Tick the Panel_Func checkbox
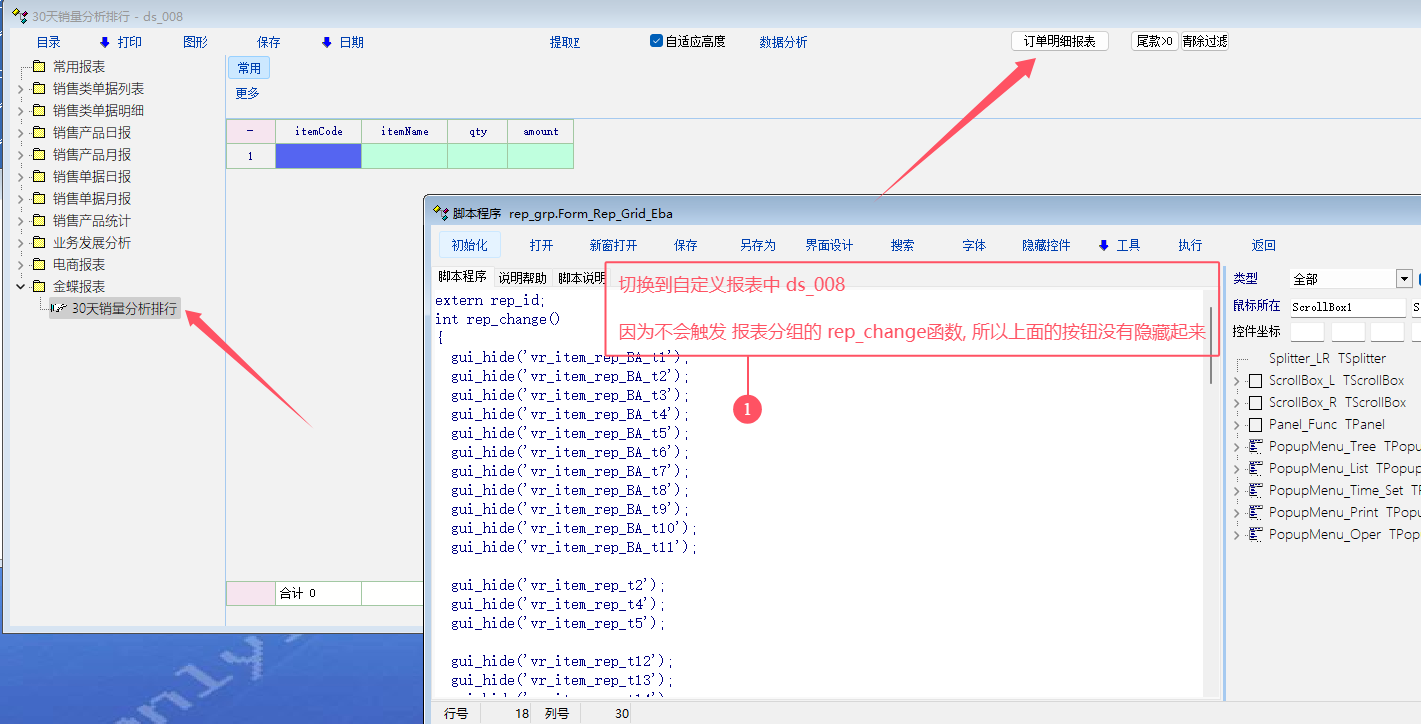The width and height of the screenshot is (1421, 724). click(1255, 425)
